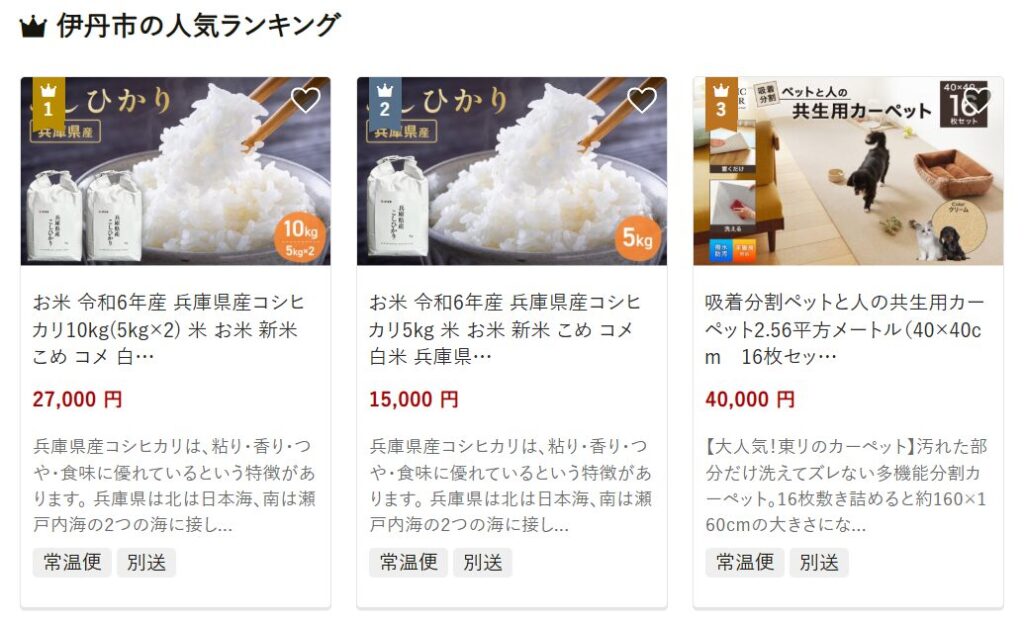The image size is (1024, 623).
Task: Open the 10kg Koshihikari rice product image
Action: click(176, 171)
